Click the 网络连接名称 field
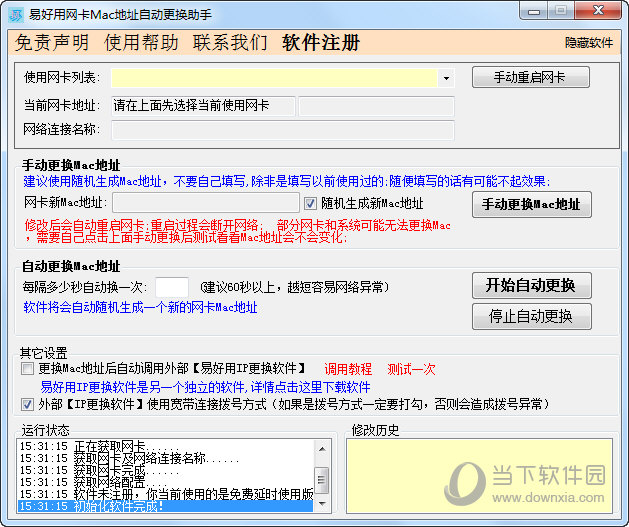Image resolution: width=629 pixels, height=527 pixels. pyautogui.click(x=283, y=130)
